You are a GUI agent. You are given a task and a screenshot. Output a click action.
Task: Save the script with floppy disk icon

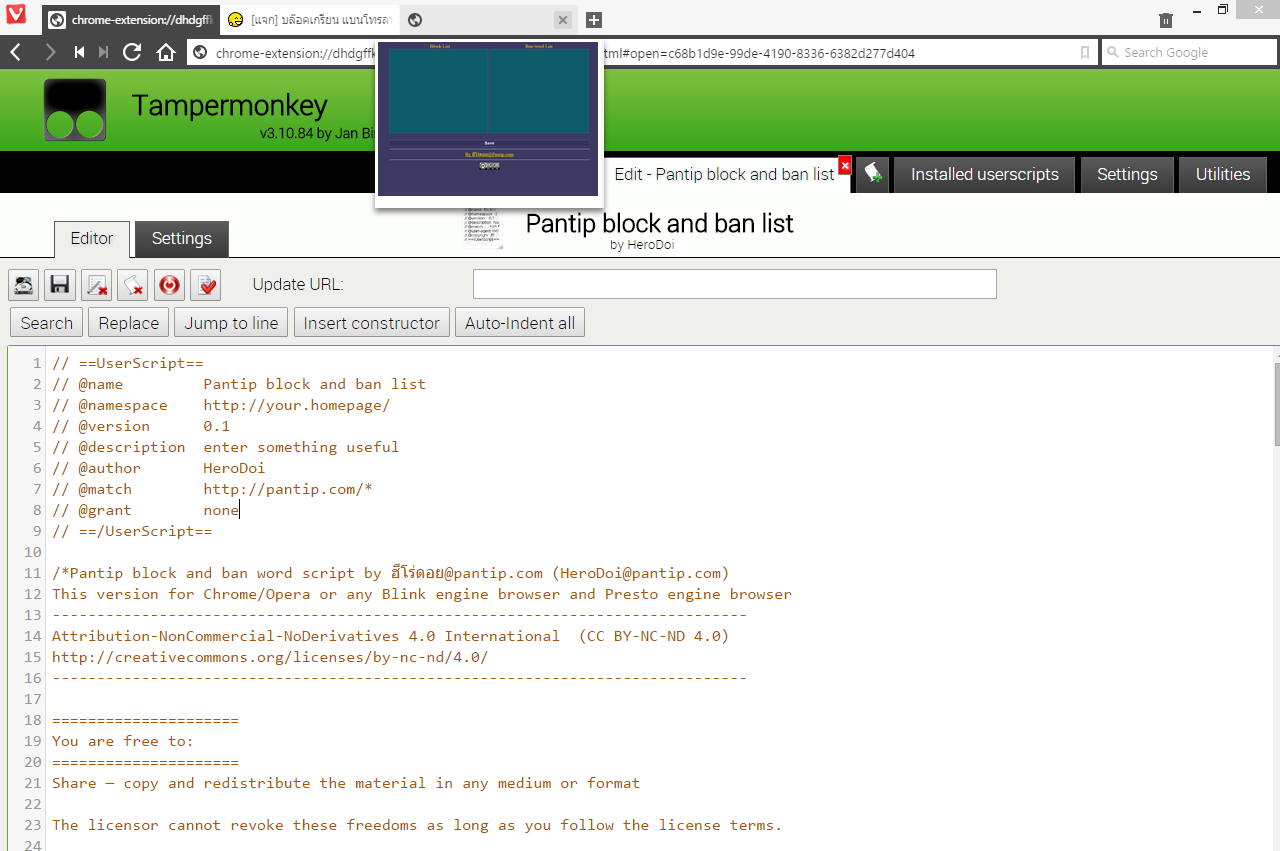(60, 285)
